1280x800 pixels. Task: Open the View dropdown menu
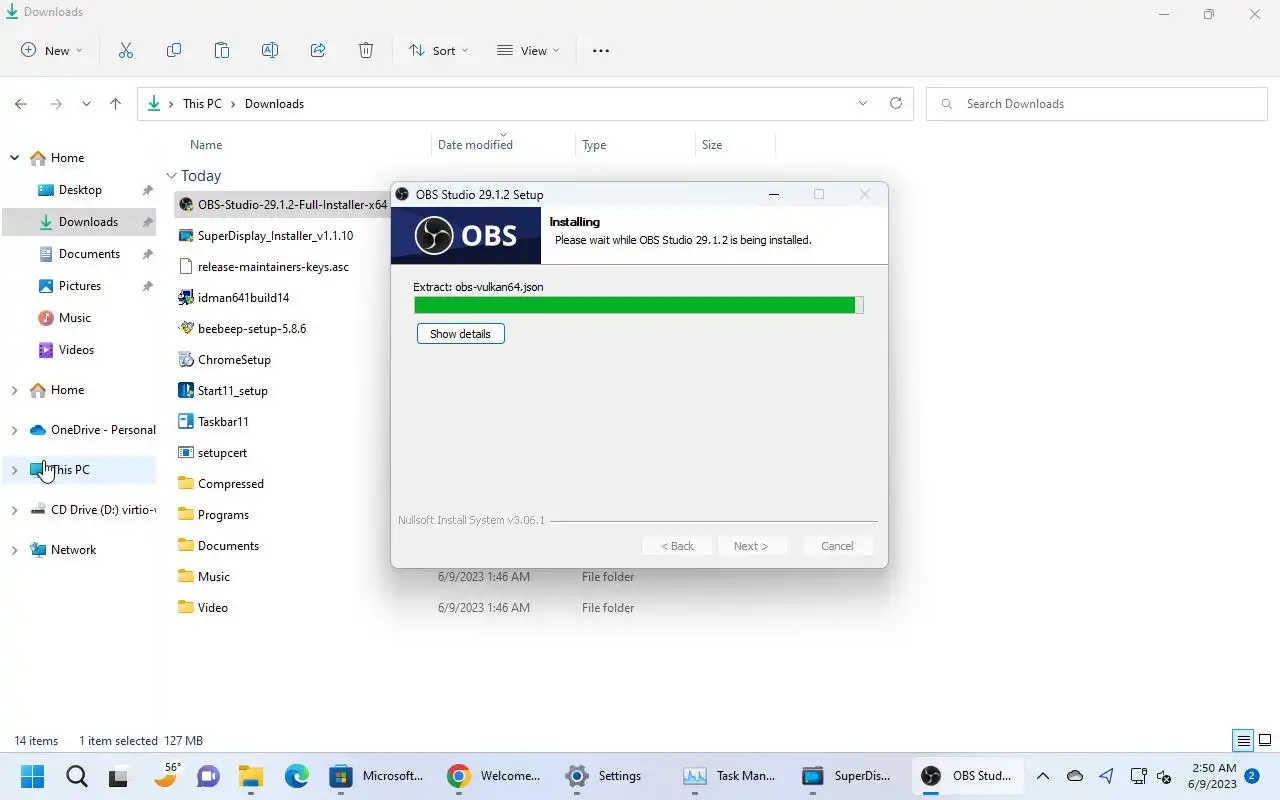(528, 50)
